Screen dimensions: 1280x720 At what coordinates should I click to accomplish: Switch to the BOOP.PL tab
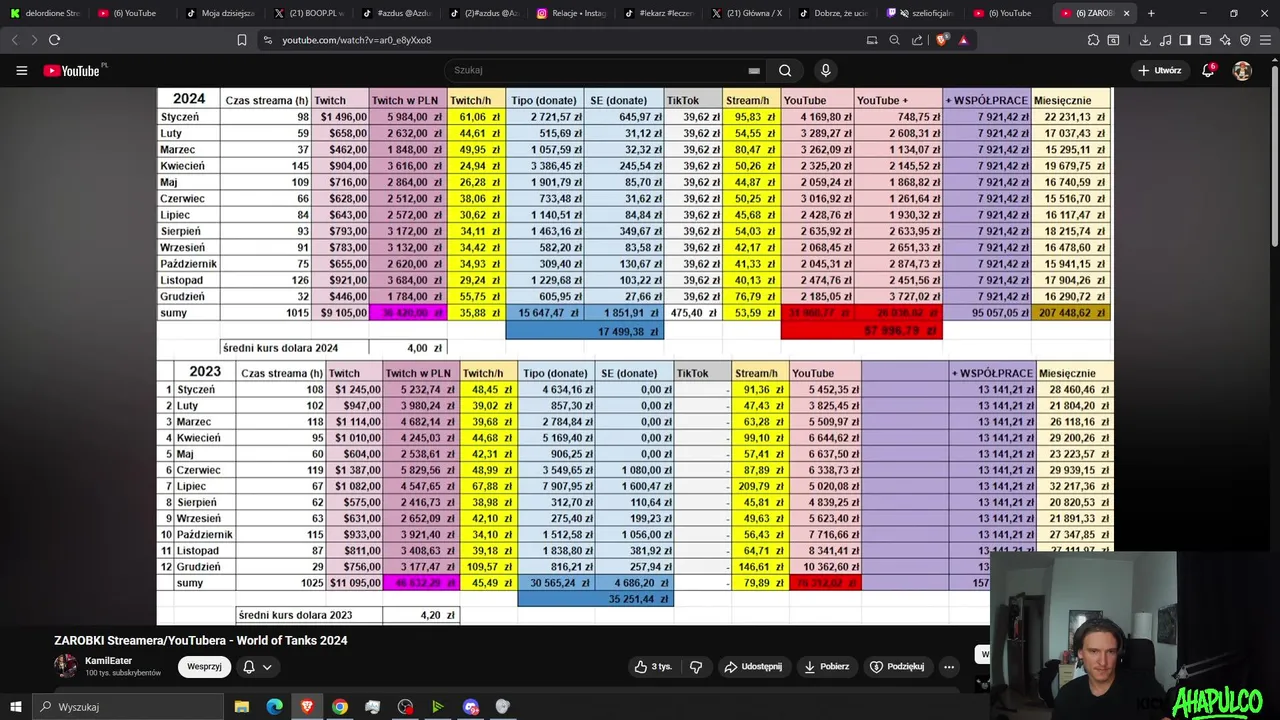(308, 13)
